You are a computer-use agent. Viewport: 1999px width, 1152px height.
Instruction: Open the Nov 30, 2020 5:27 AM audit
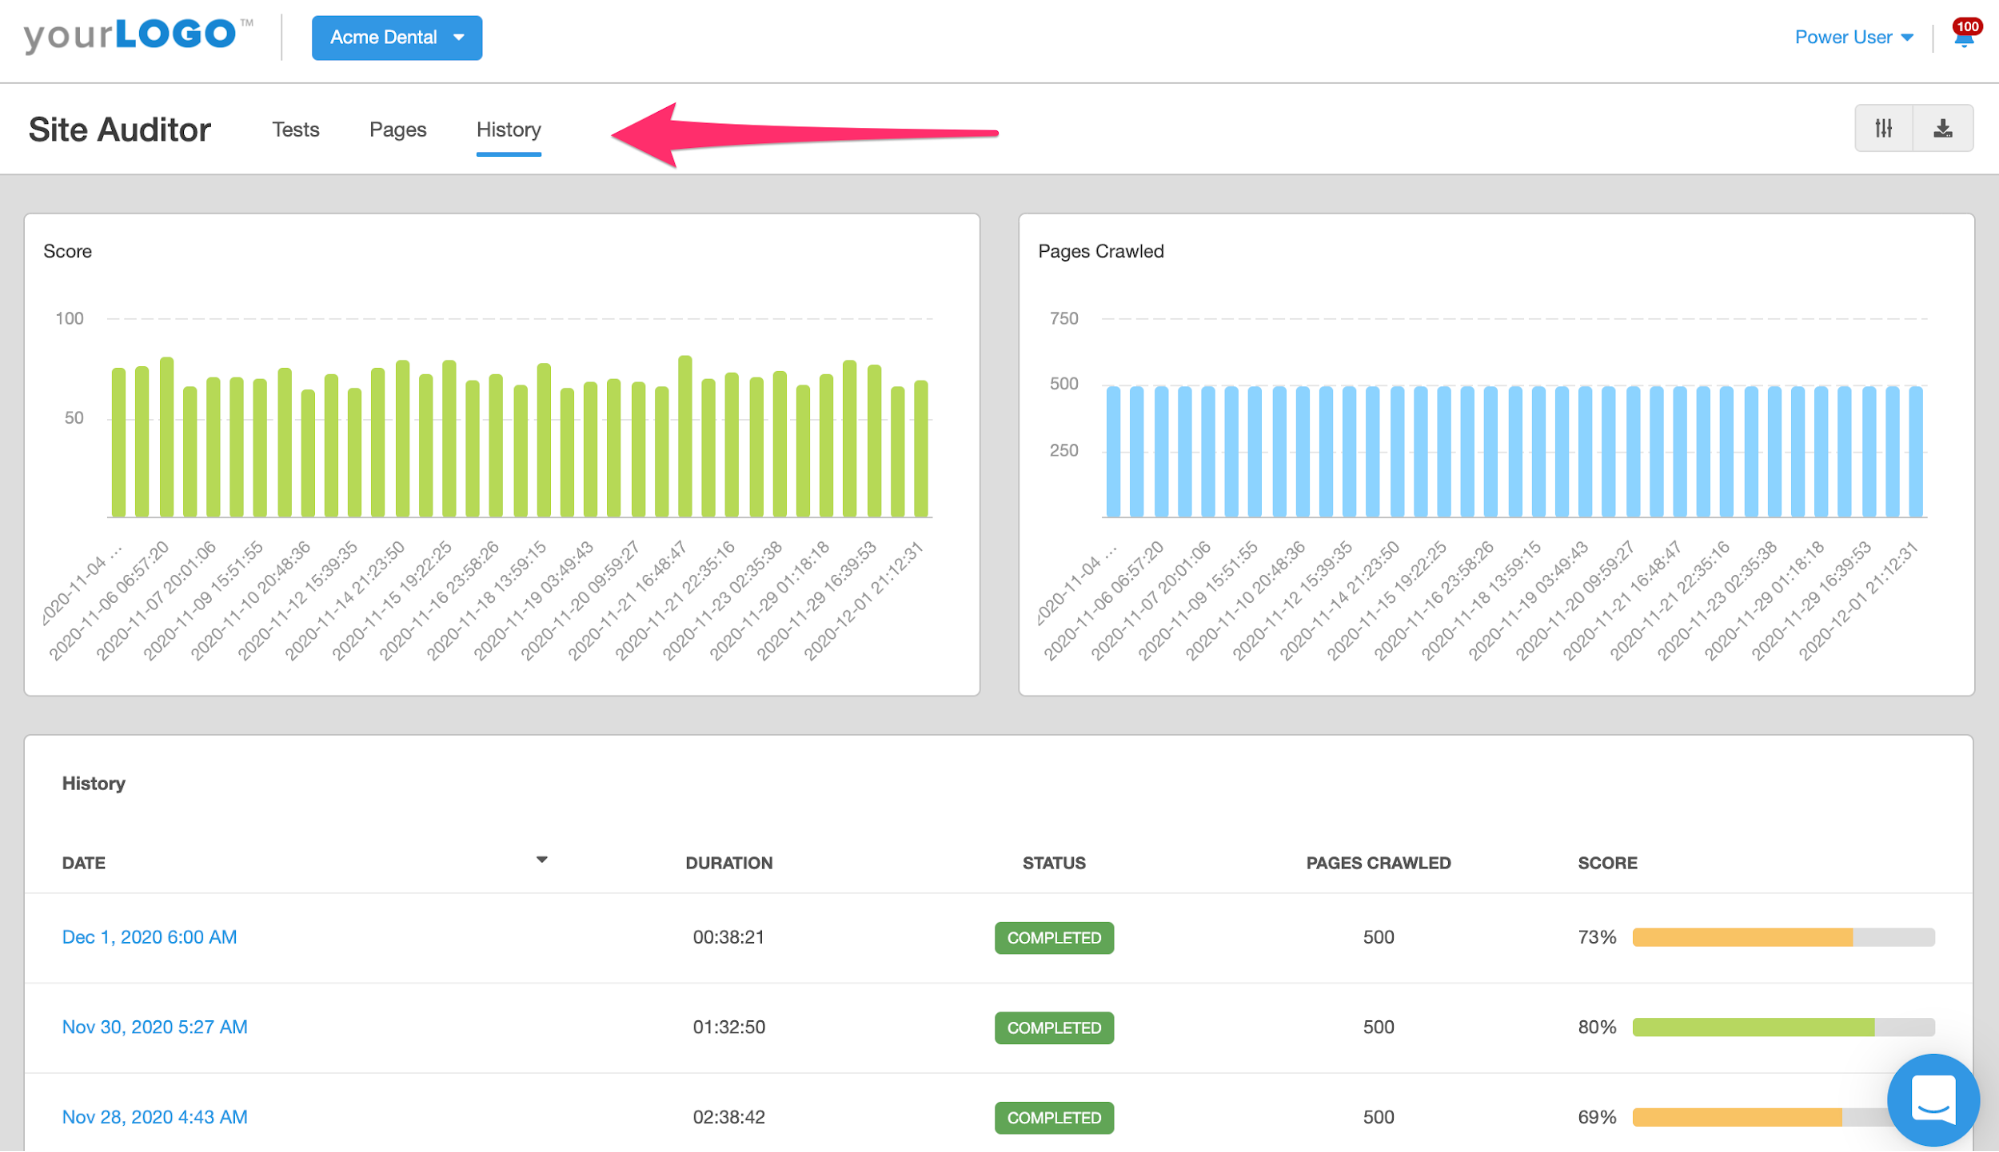(155, 1027)
